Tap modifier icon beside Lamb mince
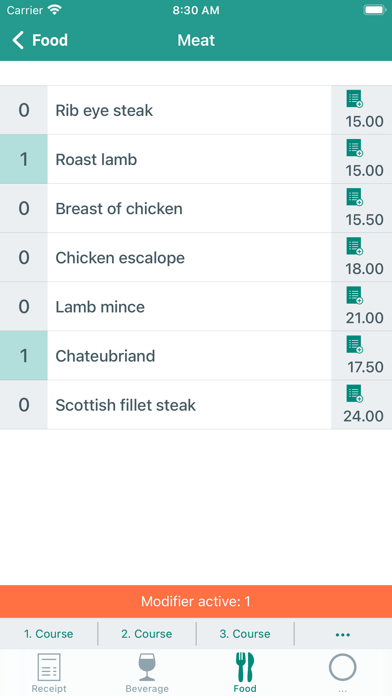Viewport: 392px width, 696px height. pos(355,296)
